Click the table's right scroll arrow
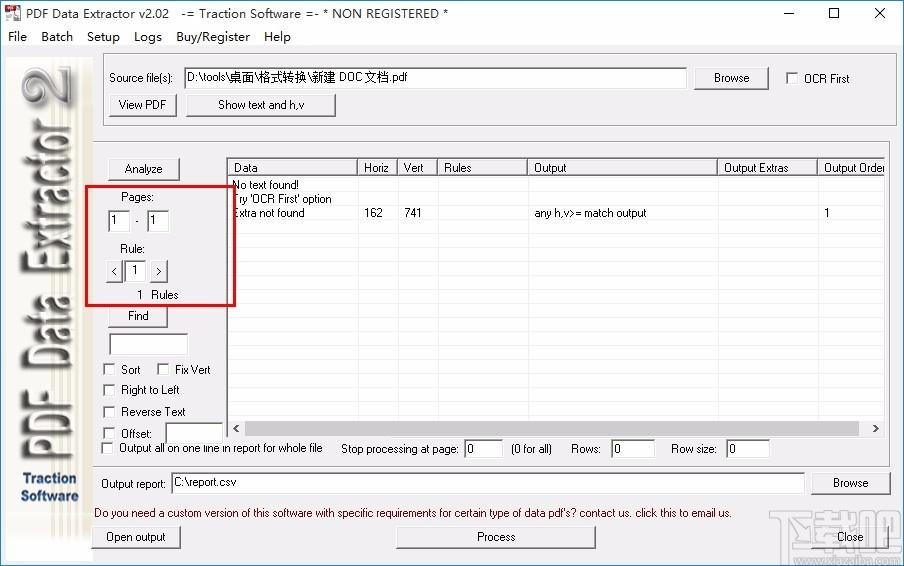904x566 pixels. (x=875, y=428)
